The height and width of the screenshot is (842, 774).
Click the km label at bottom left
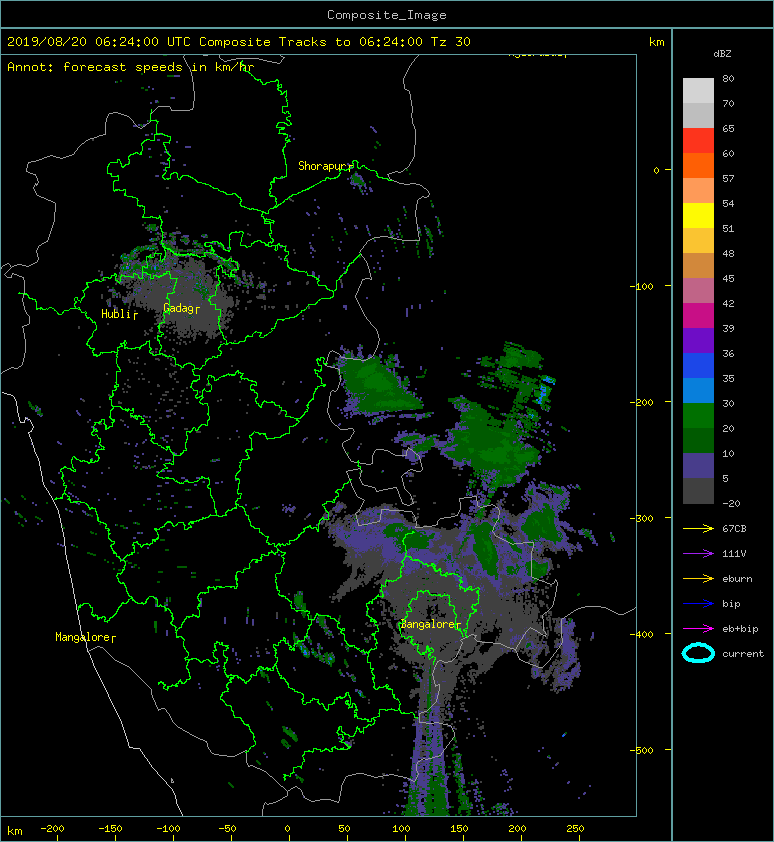tap(15, 831)
